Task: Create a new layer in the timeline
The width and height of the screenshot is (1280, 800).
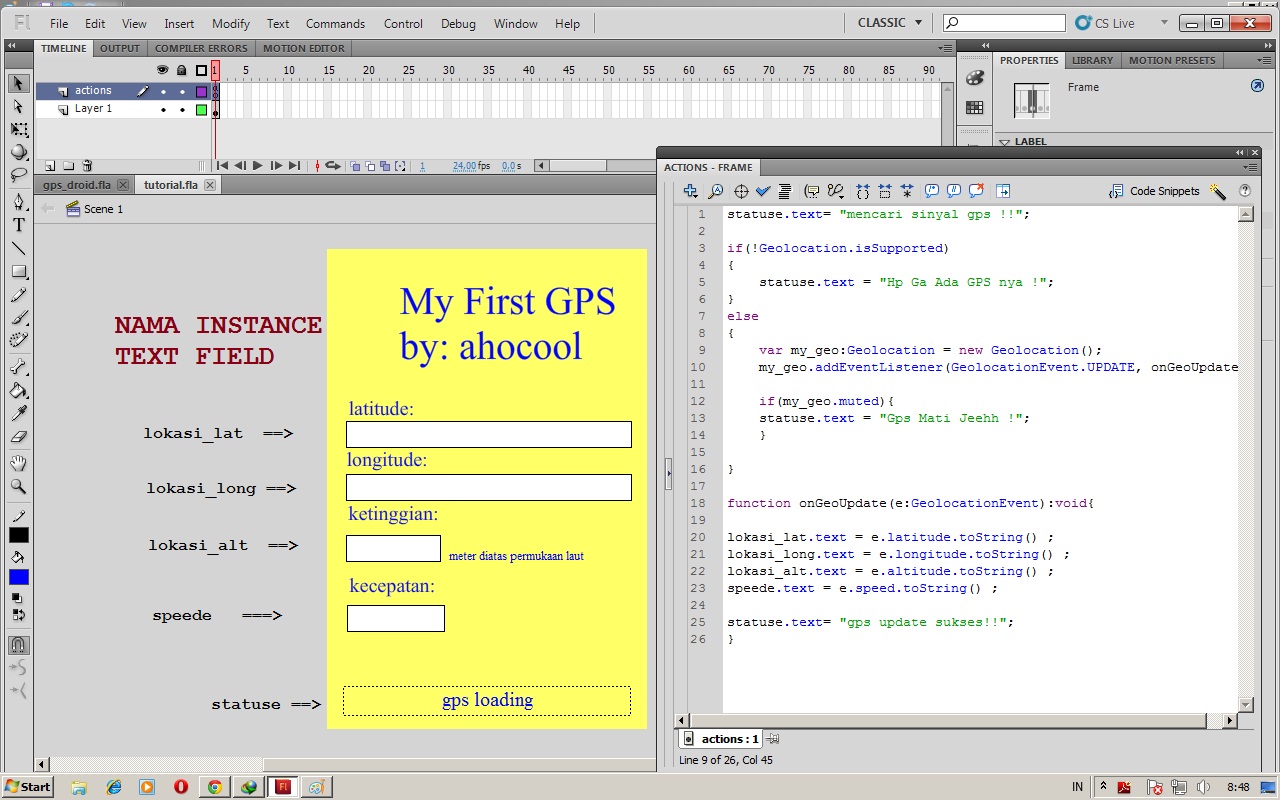Action: coord(49,165)
